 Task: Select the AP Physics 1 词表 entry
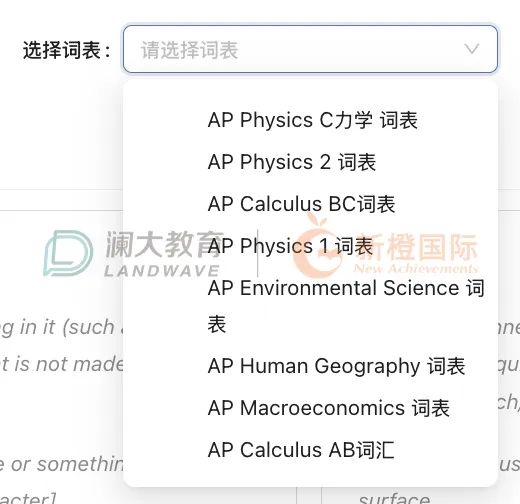tap(290, 246)
